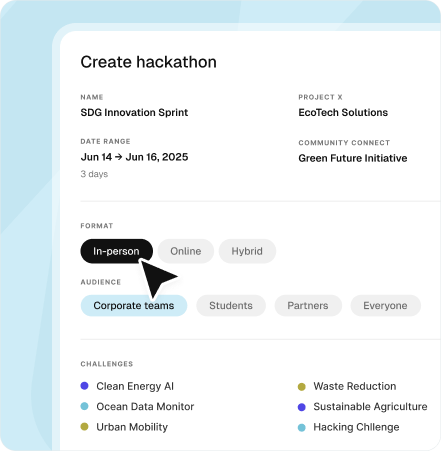Click the 3 days duration text
The height and width of the screenshot is (451, 441).
(x=94, y=174)
